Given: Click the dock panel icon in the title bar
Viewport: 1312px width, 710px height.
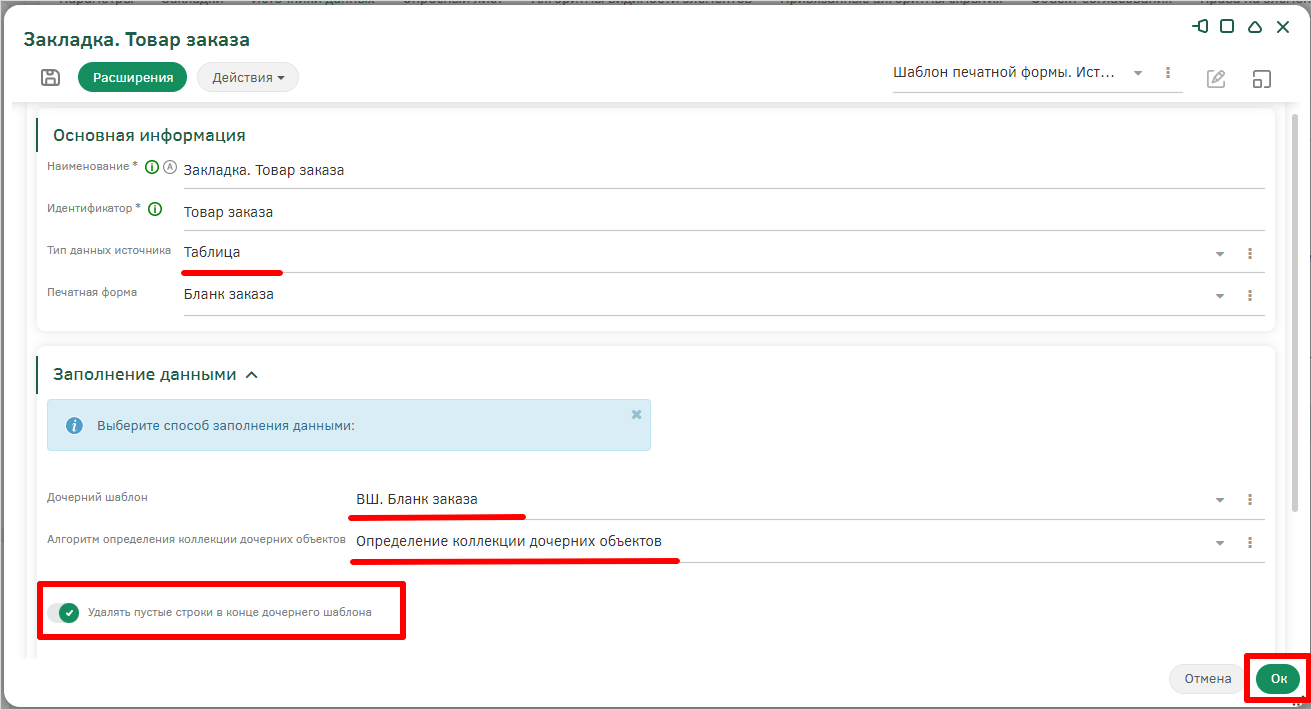Looking at the screenshot, I should click(1201, 27).
